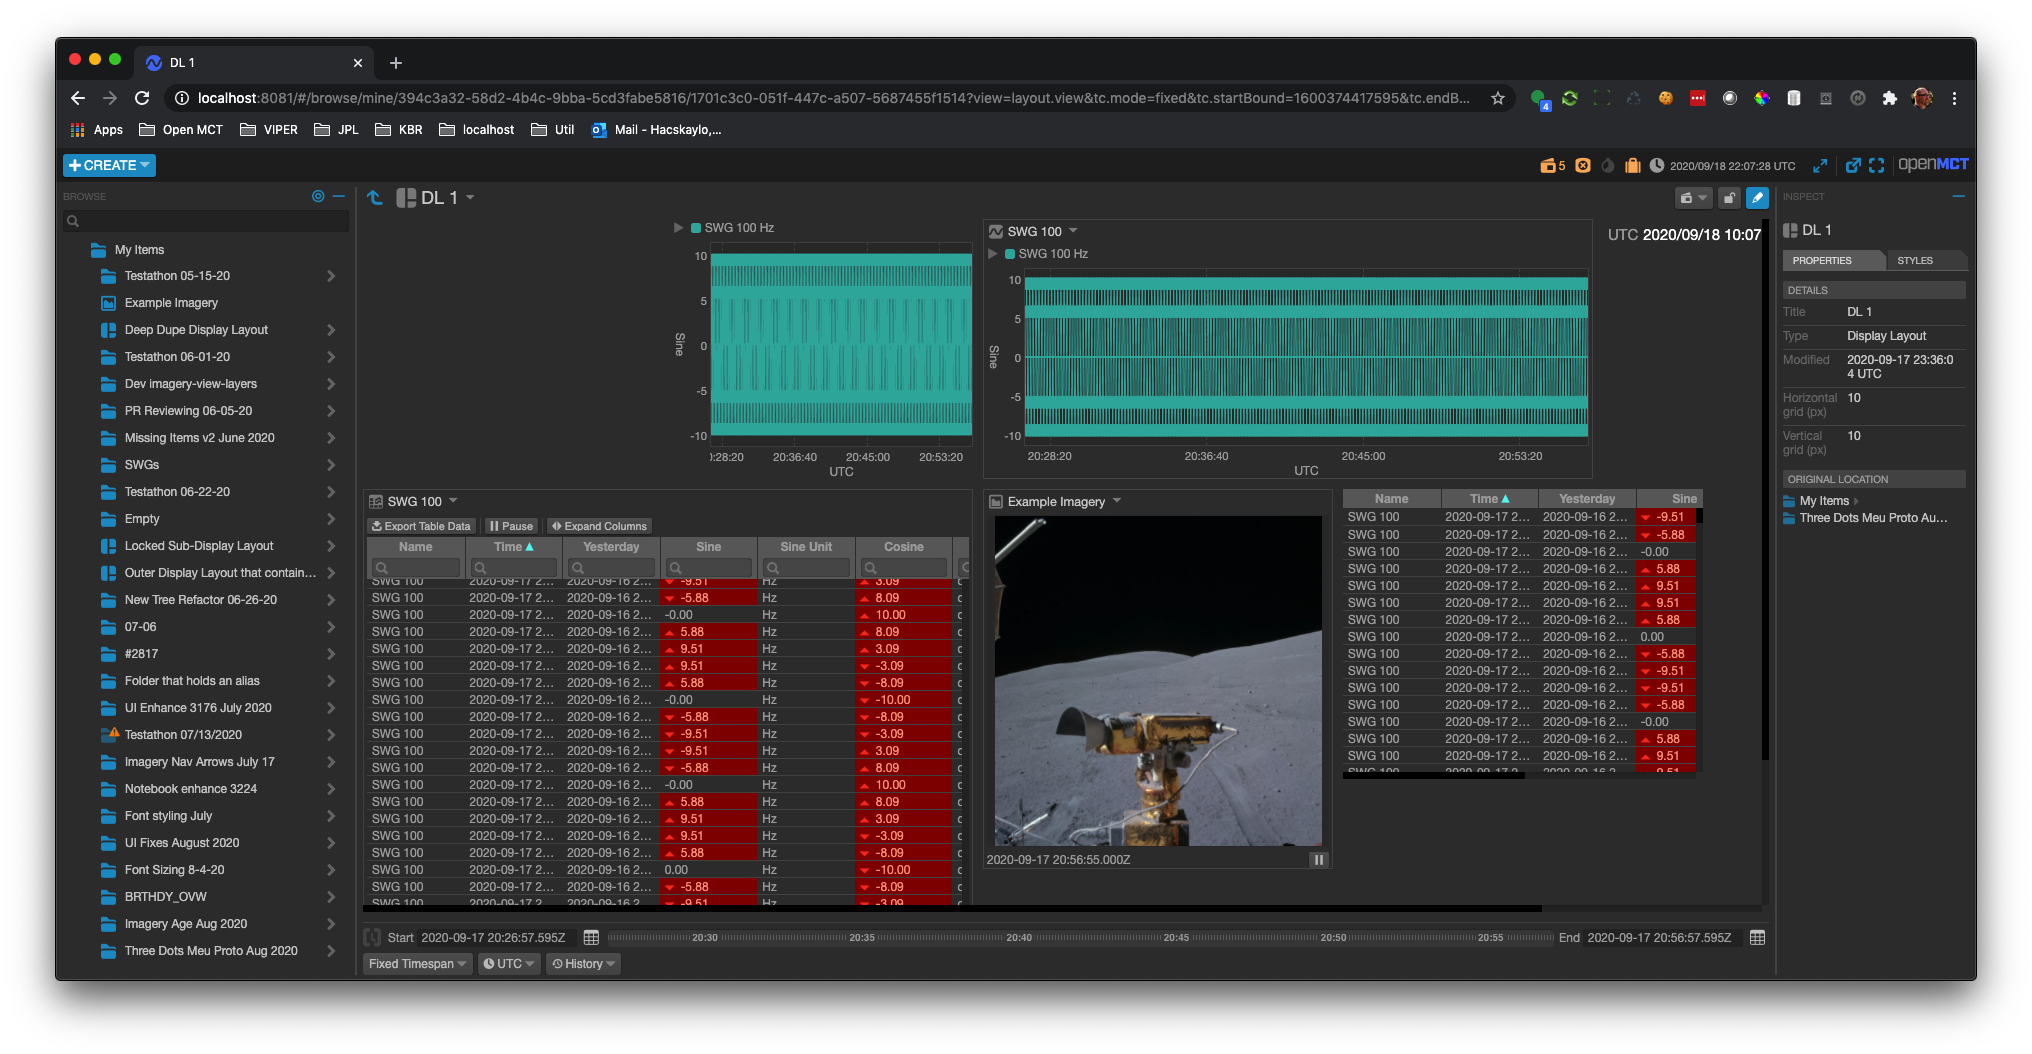Viewport: 2032px width, 1054px height.
Task: Toggle the lock button for DL 1 layout
Action: [x=1729, y=198]
